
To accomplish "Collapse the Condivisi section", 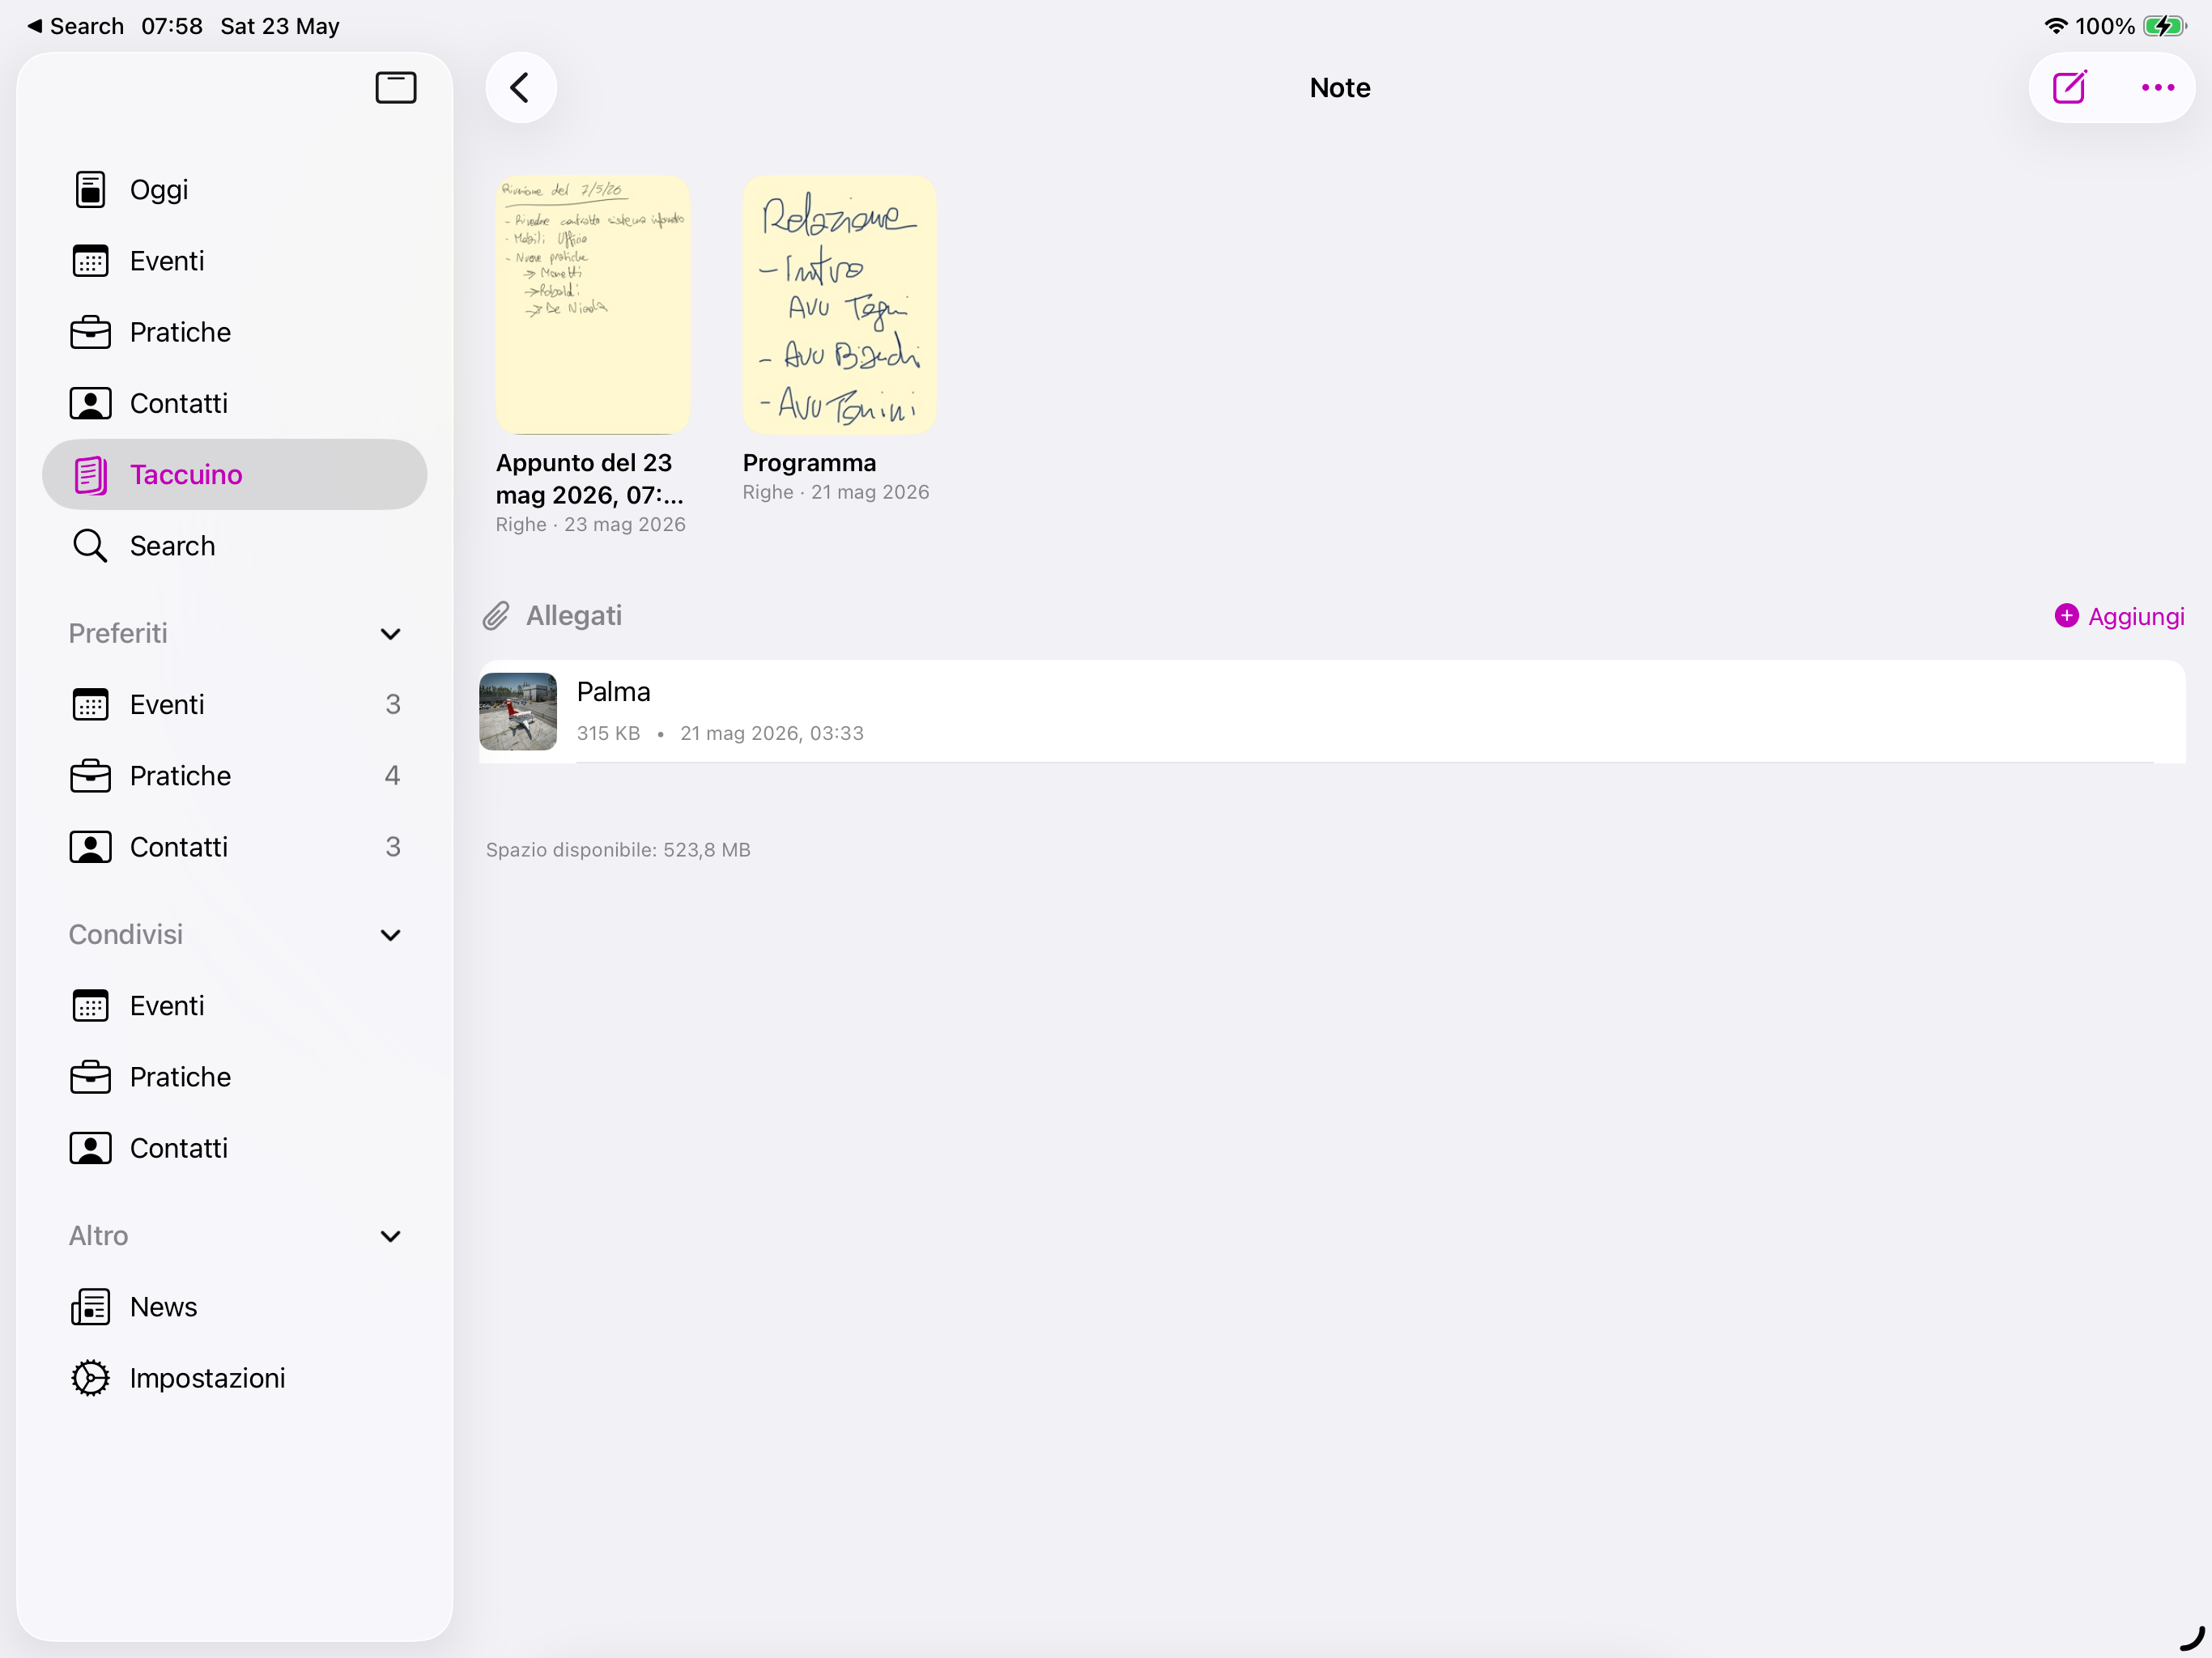I will (390, 935).
